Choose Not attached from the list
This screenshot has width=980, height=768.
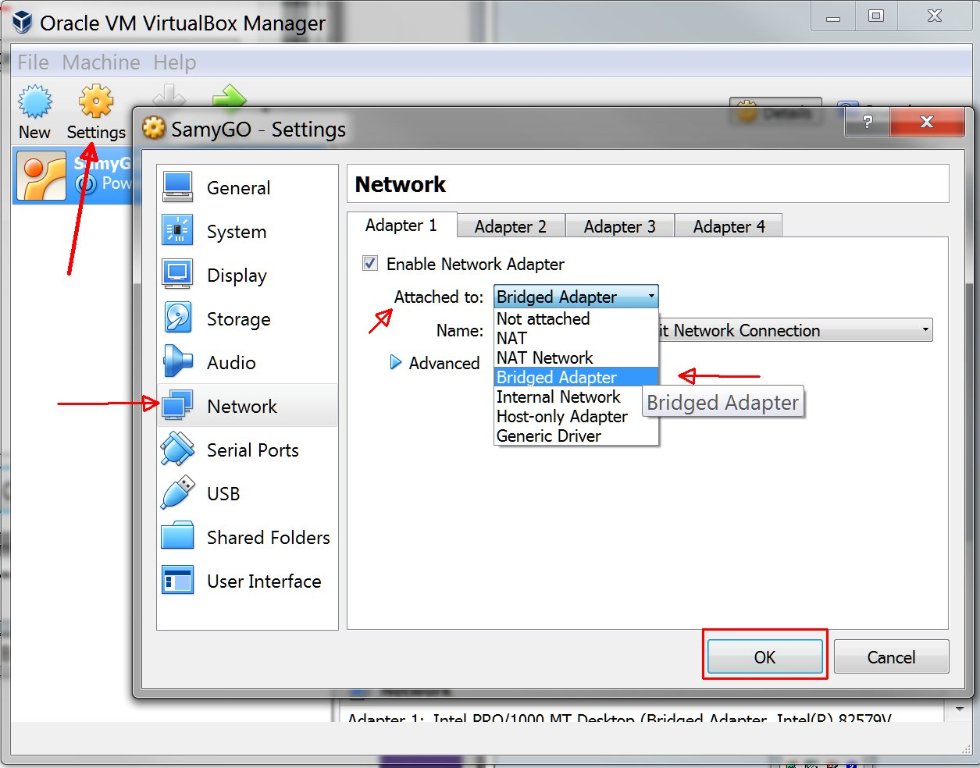point(576,319)
